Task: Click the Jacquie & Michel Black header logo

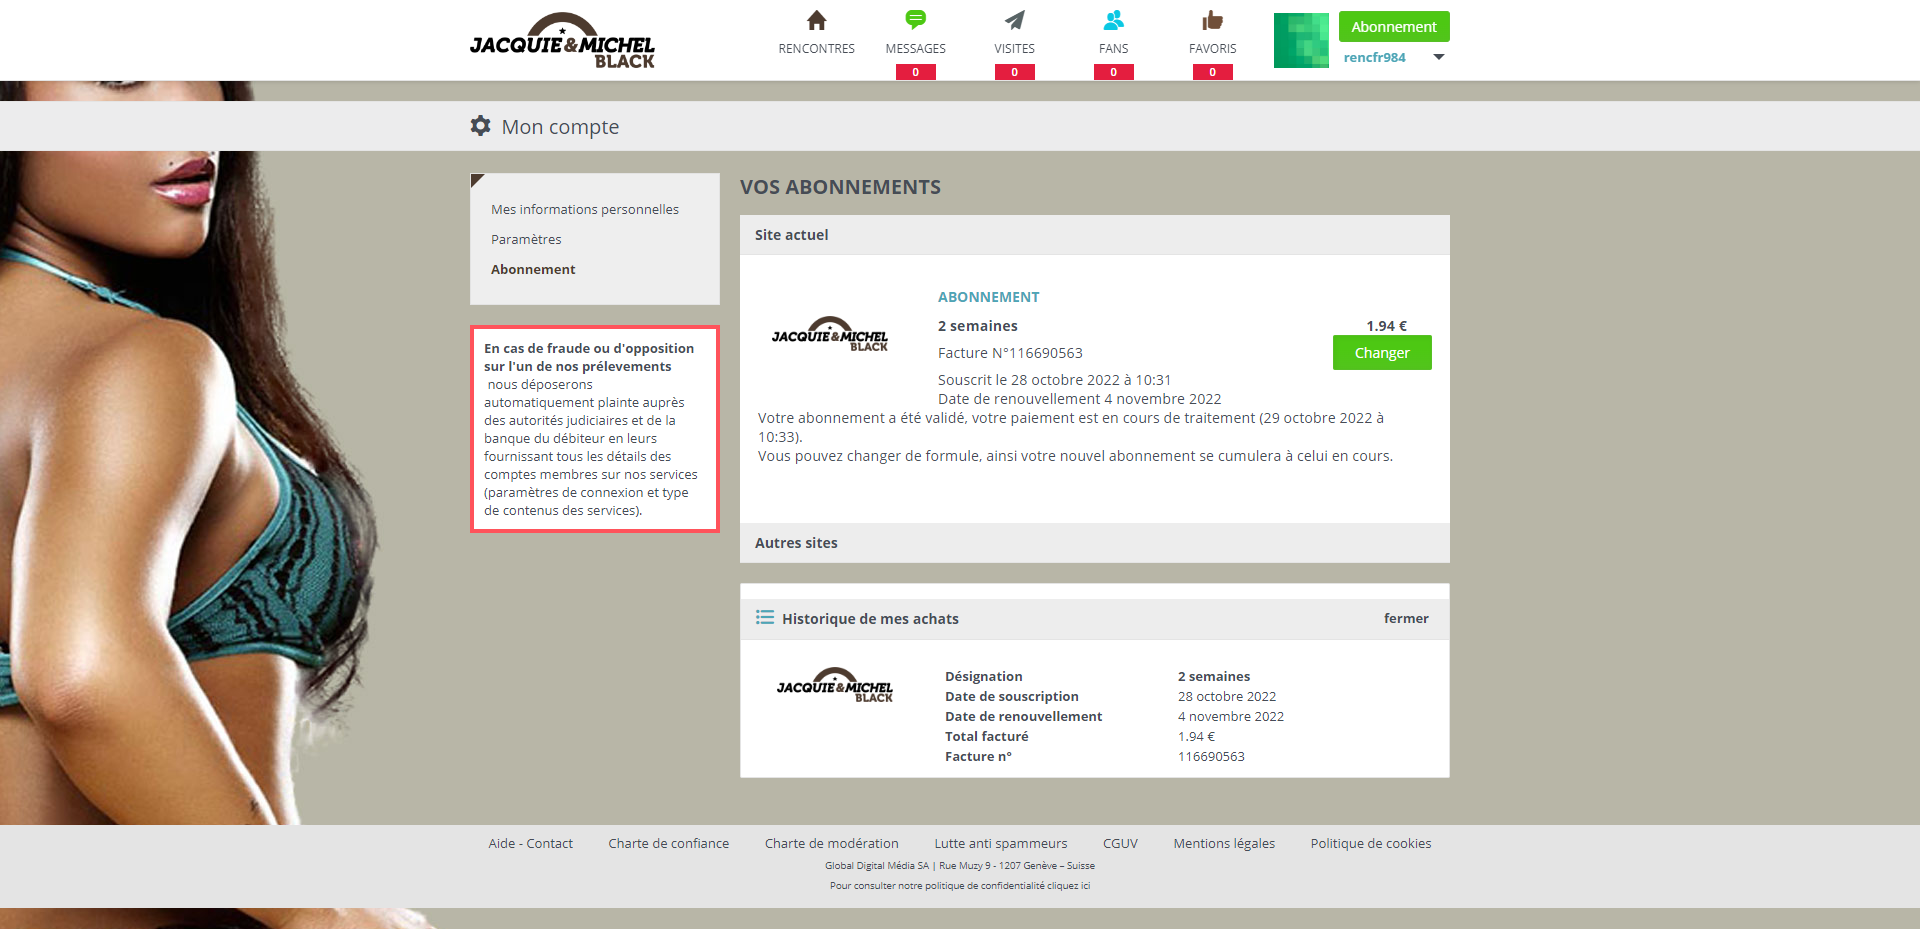Action: click(562, 42)
